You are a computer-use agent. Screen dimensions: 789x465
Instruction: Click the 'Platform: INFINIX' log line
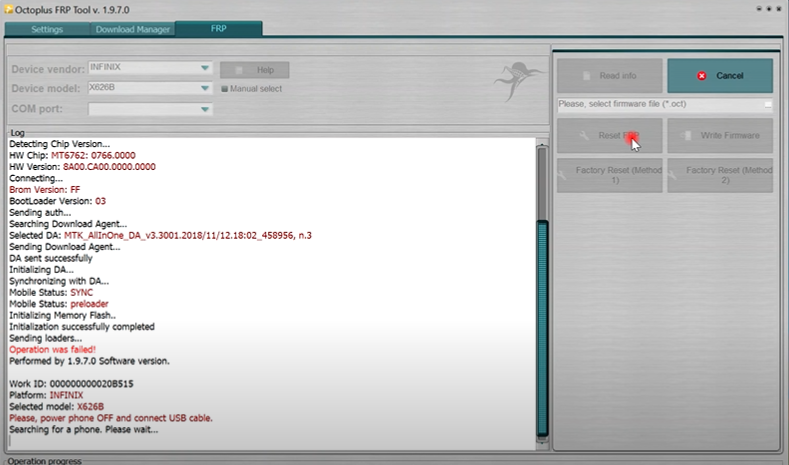46,396
